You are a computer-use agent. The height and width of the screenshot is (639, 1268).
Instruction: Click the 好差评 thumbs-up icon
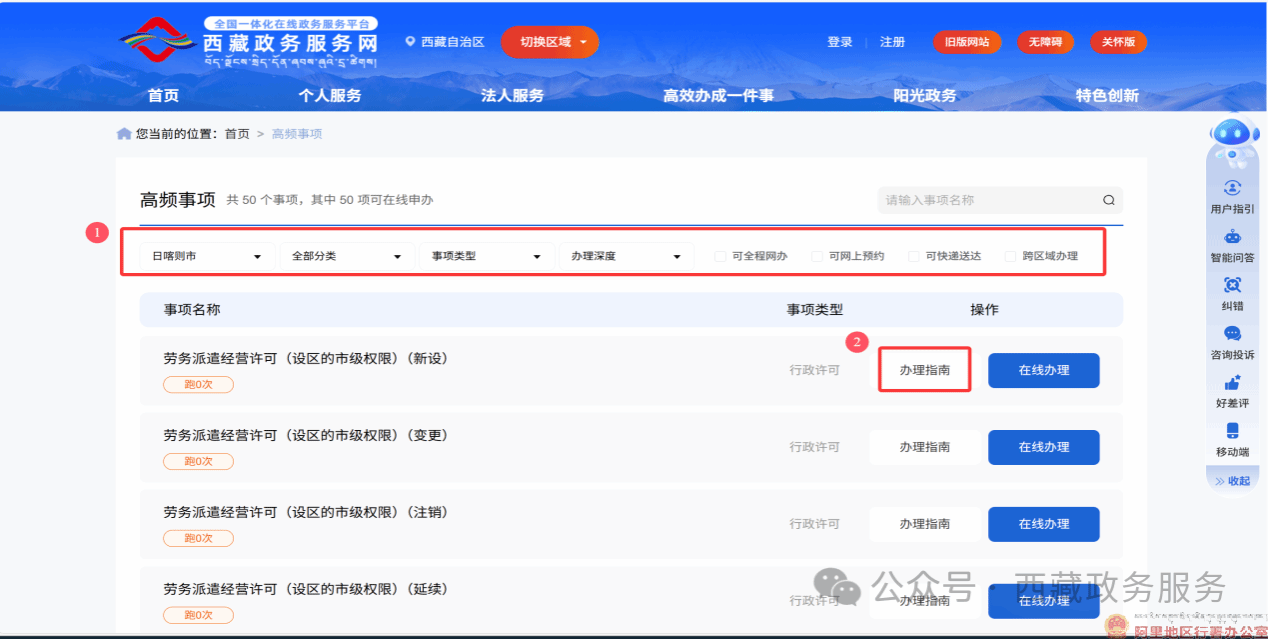coord(1232,383)
